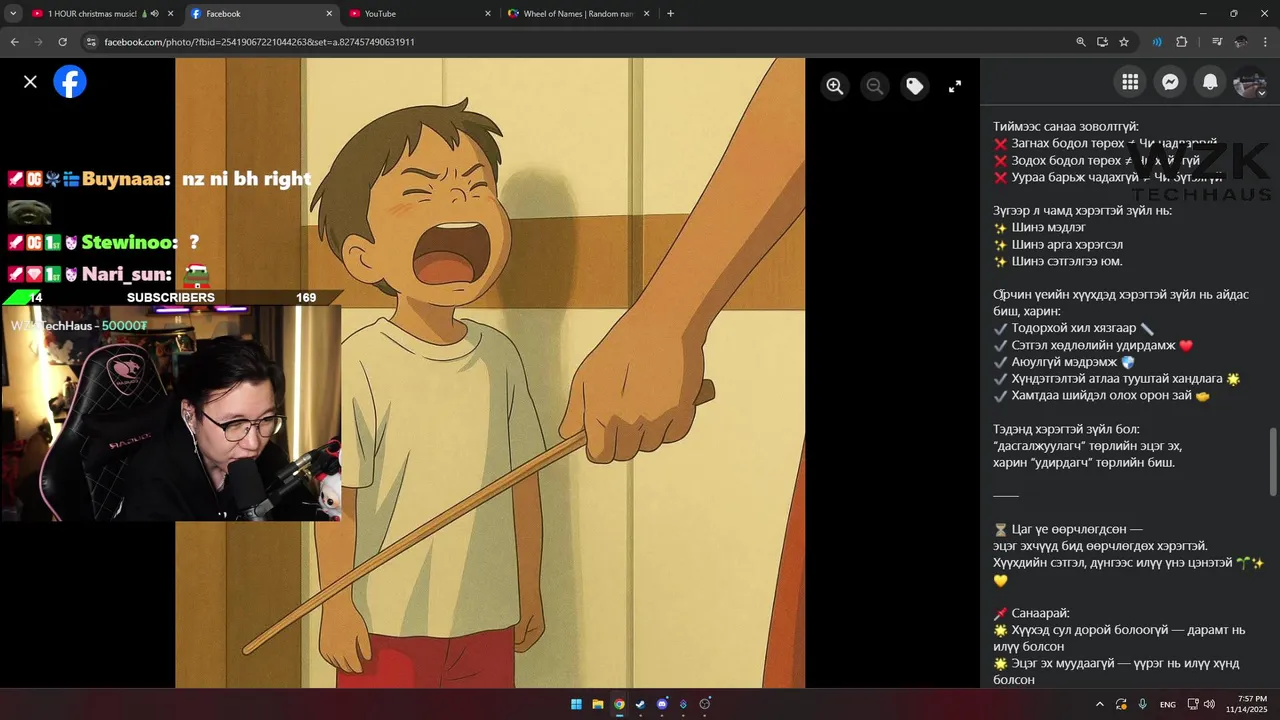Viewport: 1280px width, 720px height.
Task: Click 'Аюулгүй мэдрэмж' line in post
Action: (1065, 362)
